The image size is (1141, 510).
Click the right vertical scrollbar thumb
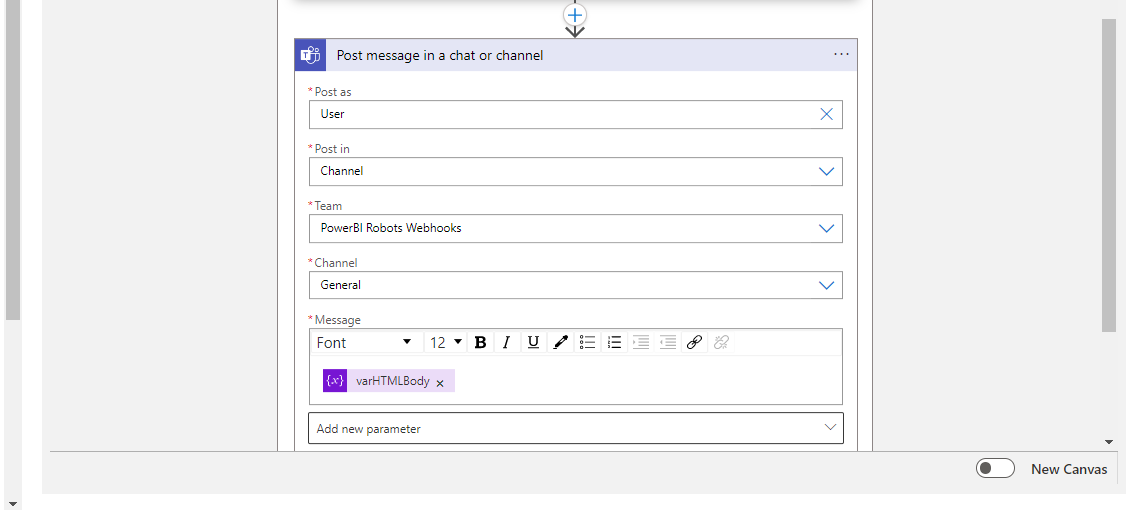(x=1109, y=175)
